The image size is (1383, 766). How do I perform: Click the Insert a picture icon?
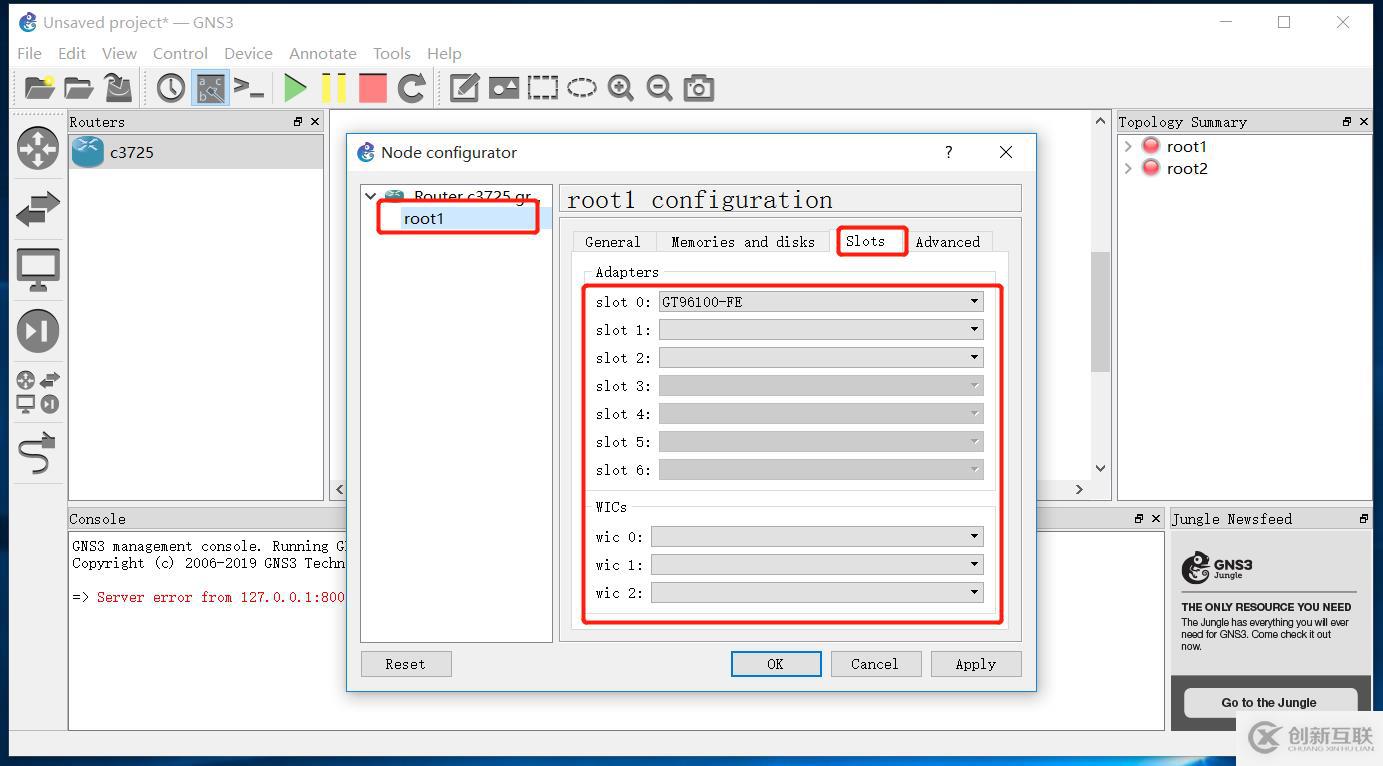tap(503, 88)
